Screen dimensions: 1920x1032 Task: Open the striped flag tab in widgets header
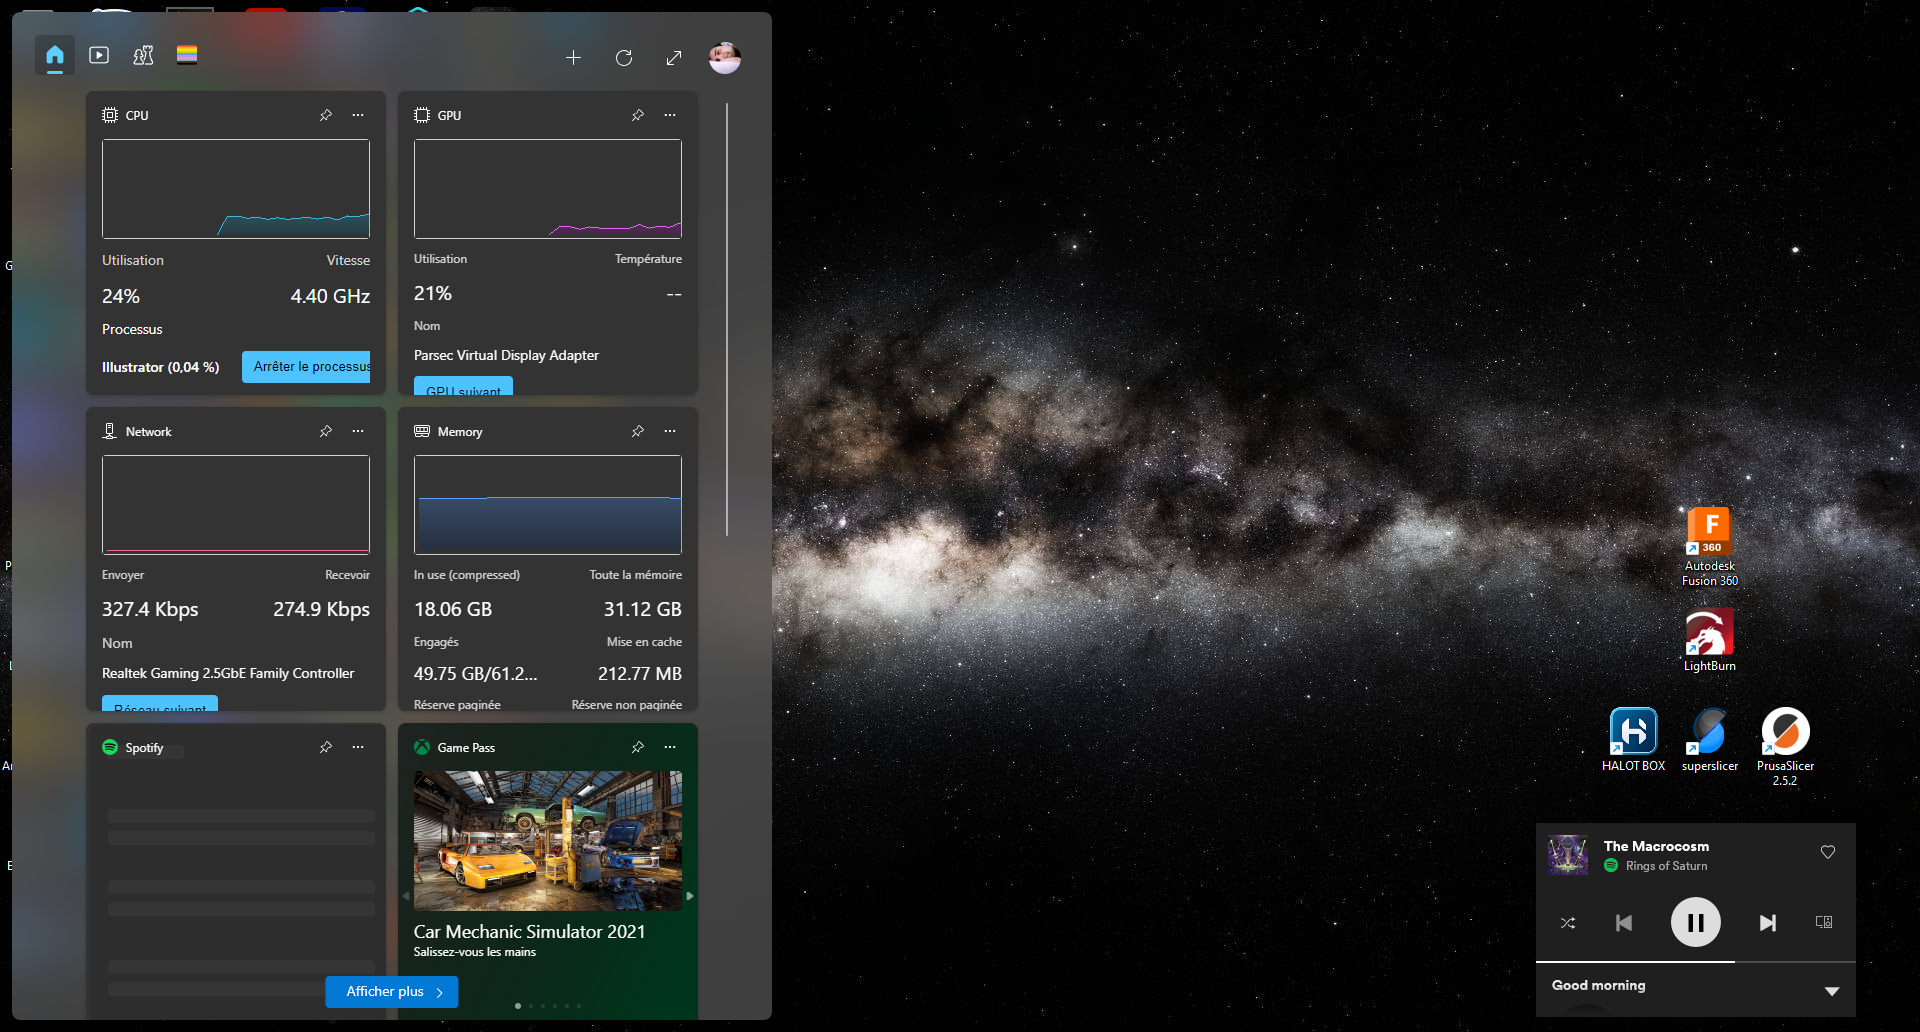187,55
